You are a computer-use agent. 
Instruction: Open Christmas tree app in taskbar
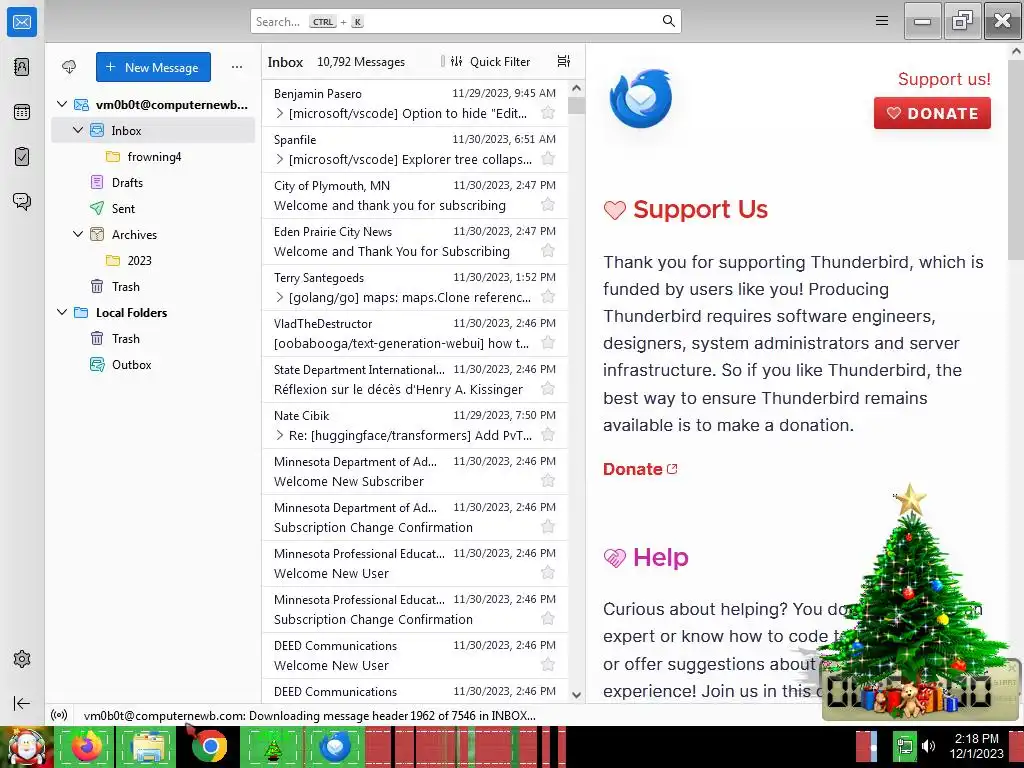tap(272, 746)
